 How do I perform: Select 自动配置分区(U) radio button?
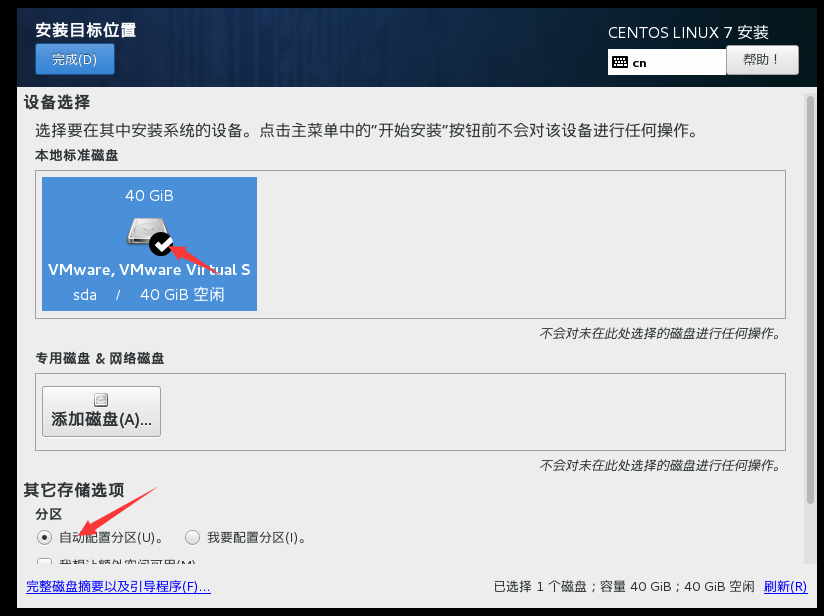(44, 538)
